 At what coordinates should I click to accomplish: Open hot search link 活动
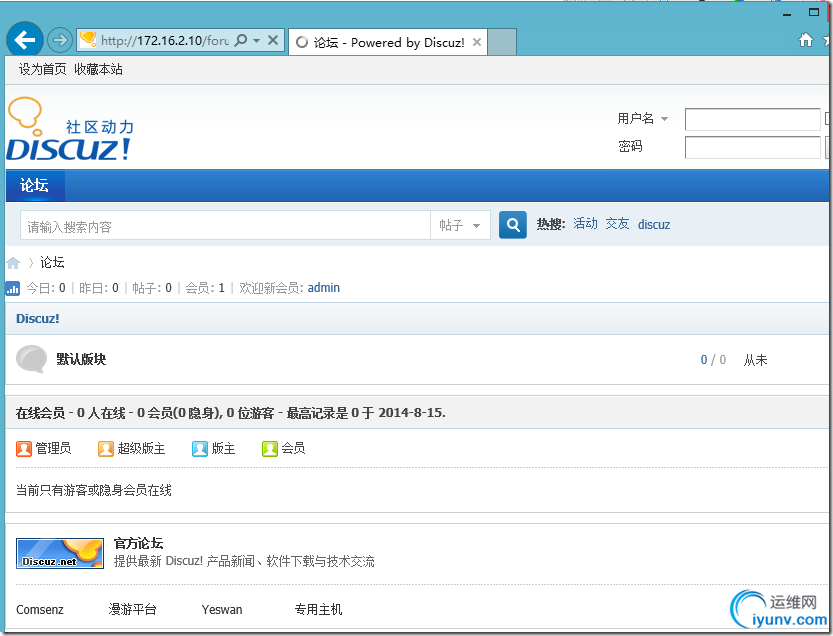coord(585,224)
